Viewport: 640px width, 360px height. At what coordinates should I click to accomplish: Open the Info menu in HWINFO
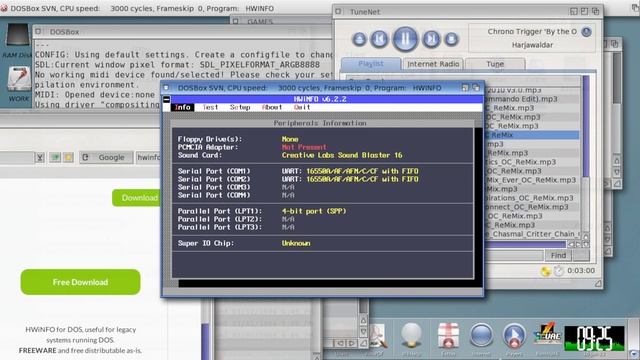tap(182, 107)
